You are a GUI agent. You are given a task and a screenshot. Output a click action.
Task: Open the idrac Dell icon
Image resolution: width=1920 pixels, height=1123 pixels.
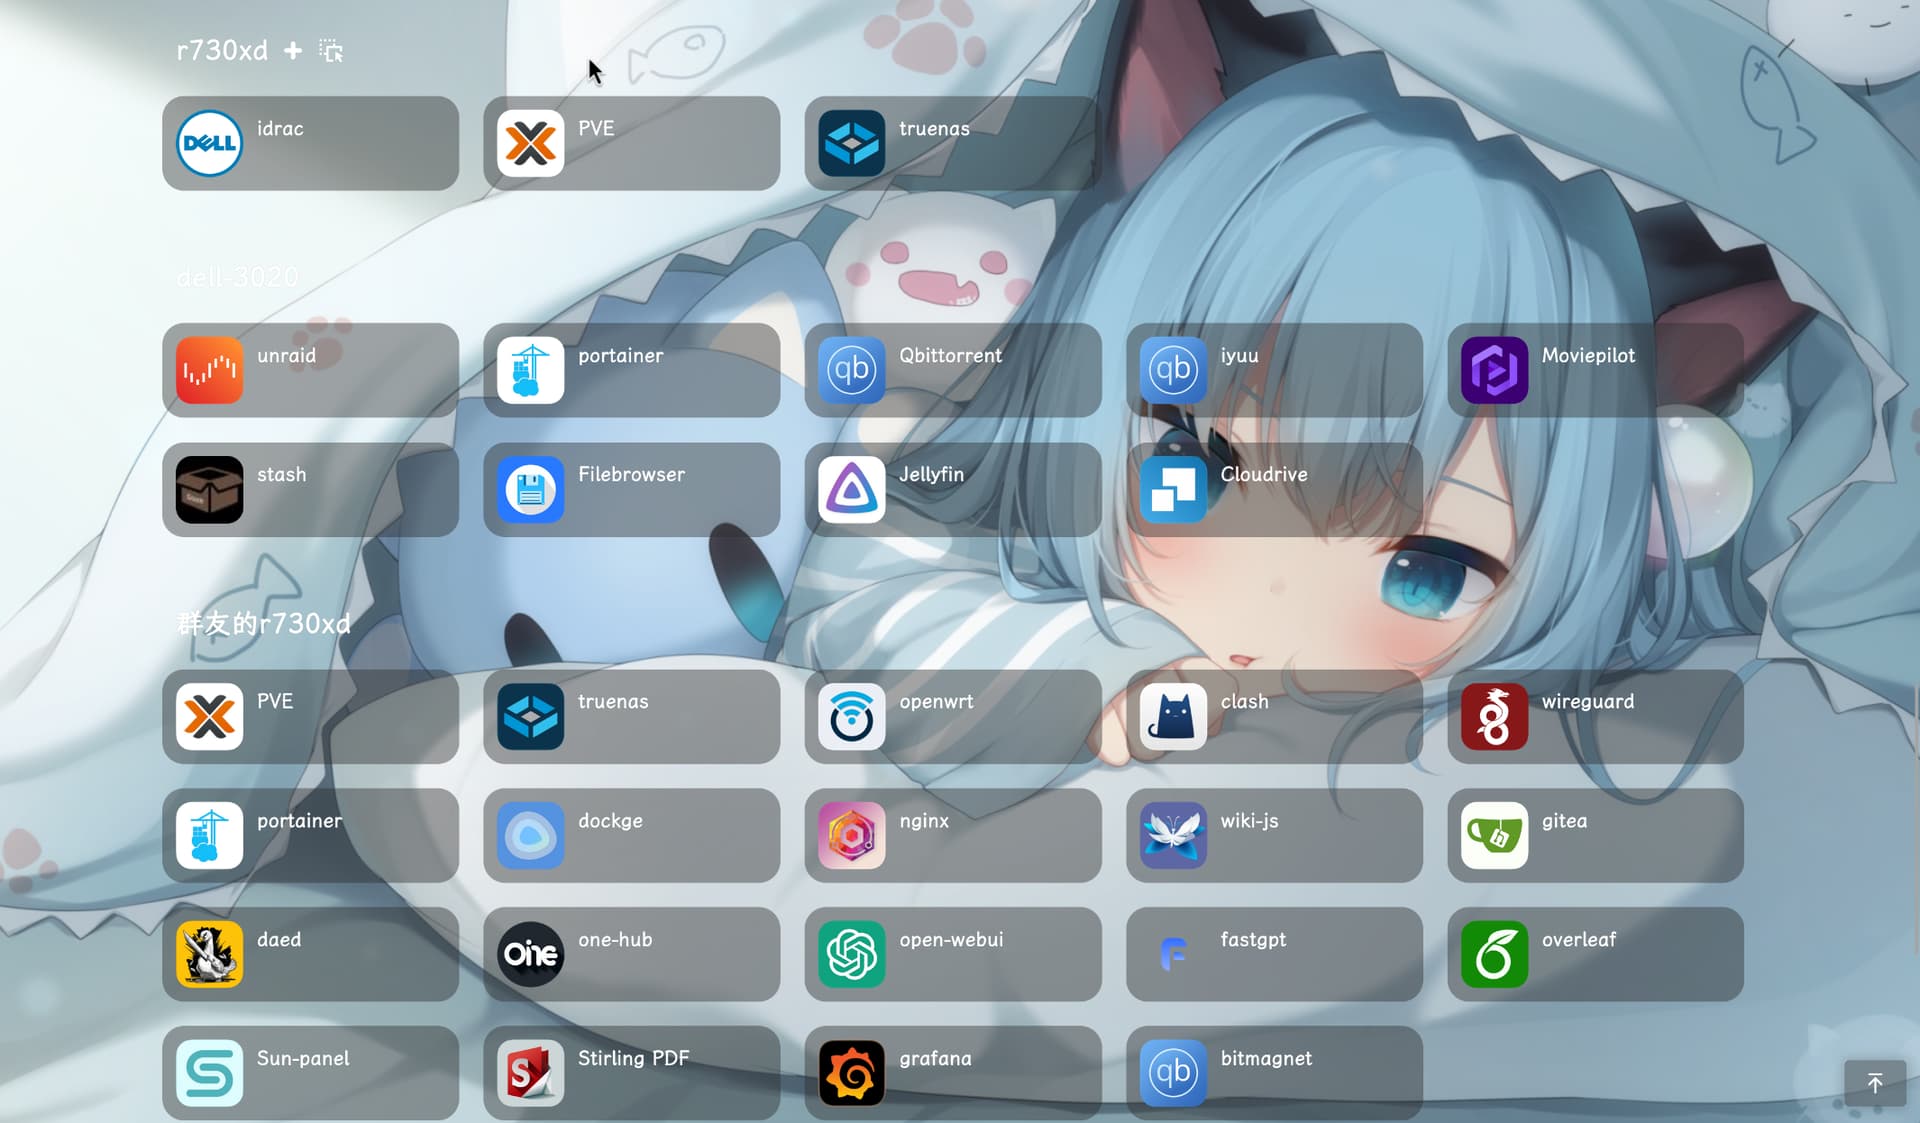tap(209, 143)
